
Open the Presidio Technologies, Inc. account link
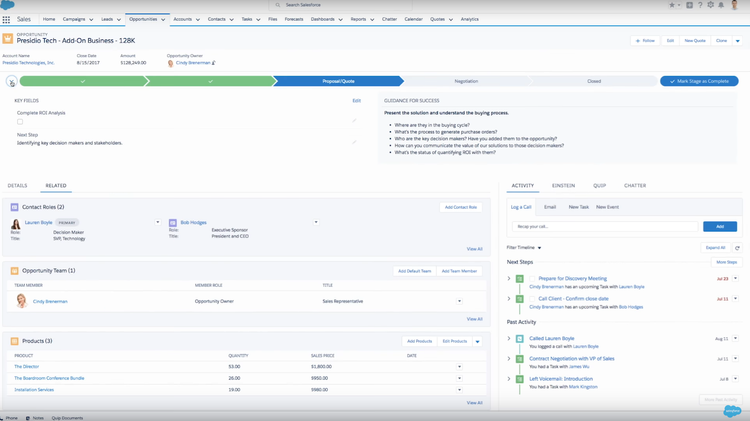click(x=29, y=63)
